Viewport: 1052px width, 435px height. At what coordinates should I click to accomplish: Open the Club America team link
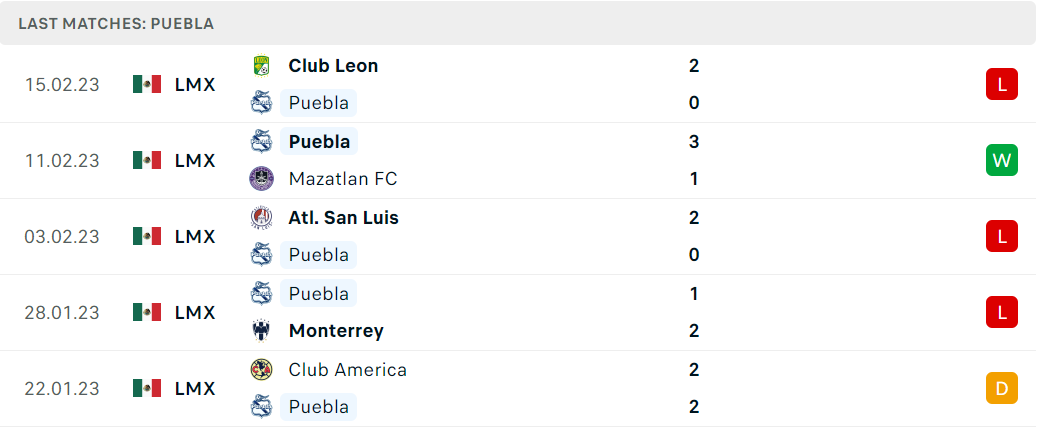[348, 370]
